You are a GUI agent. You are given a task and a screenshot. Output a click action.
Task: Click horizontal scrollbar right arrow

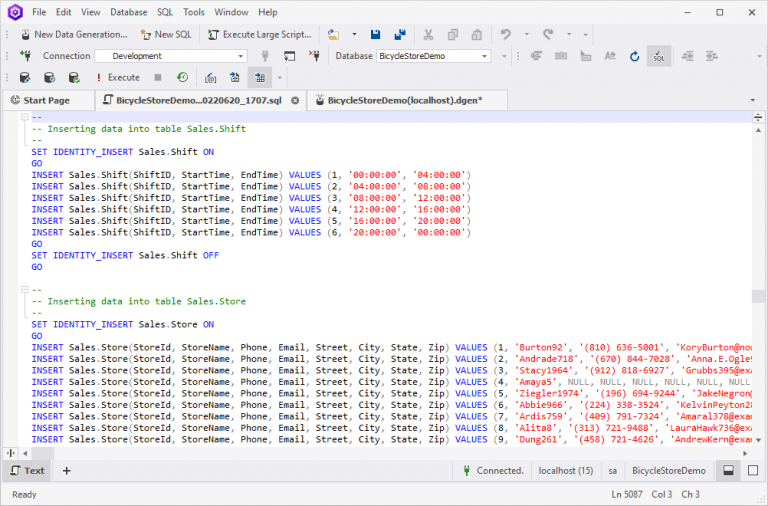pyautogui.click(x=745, y=454)
